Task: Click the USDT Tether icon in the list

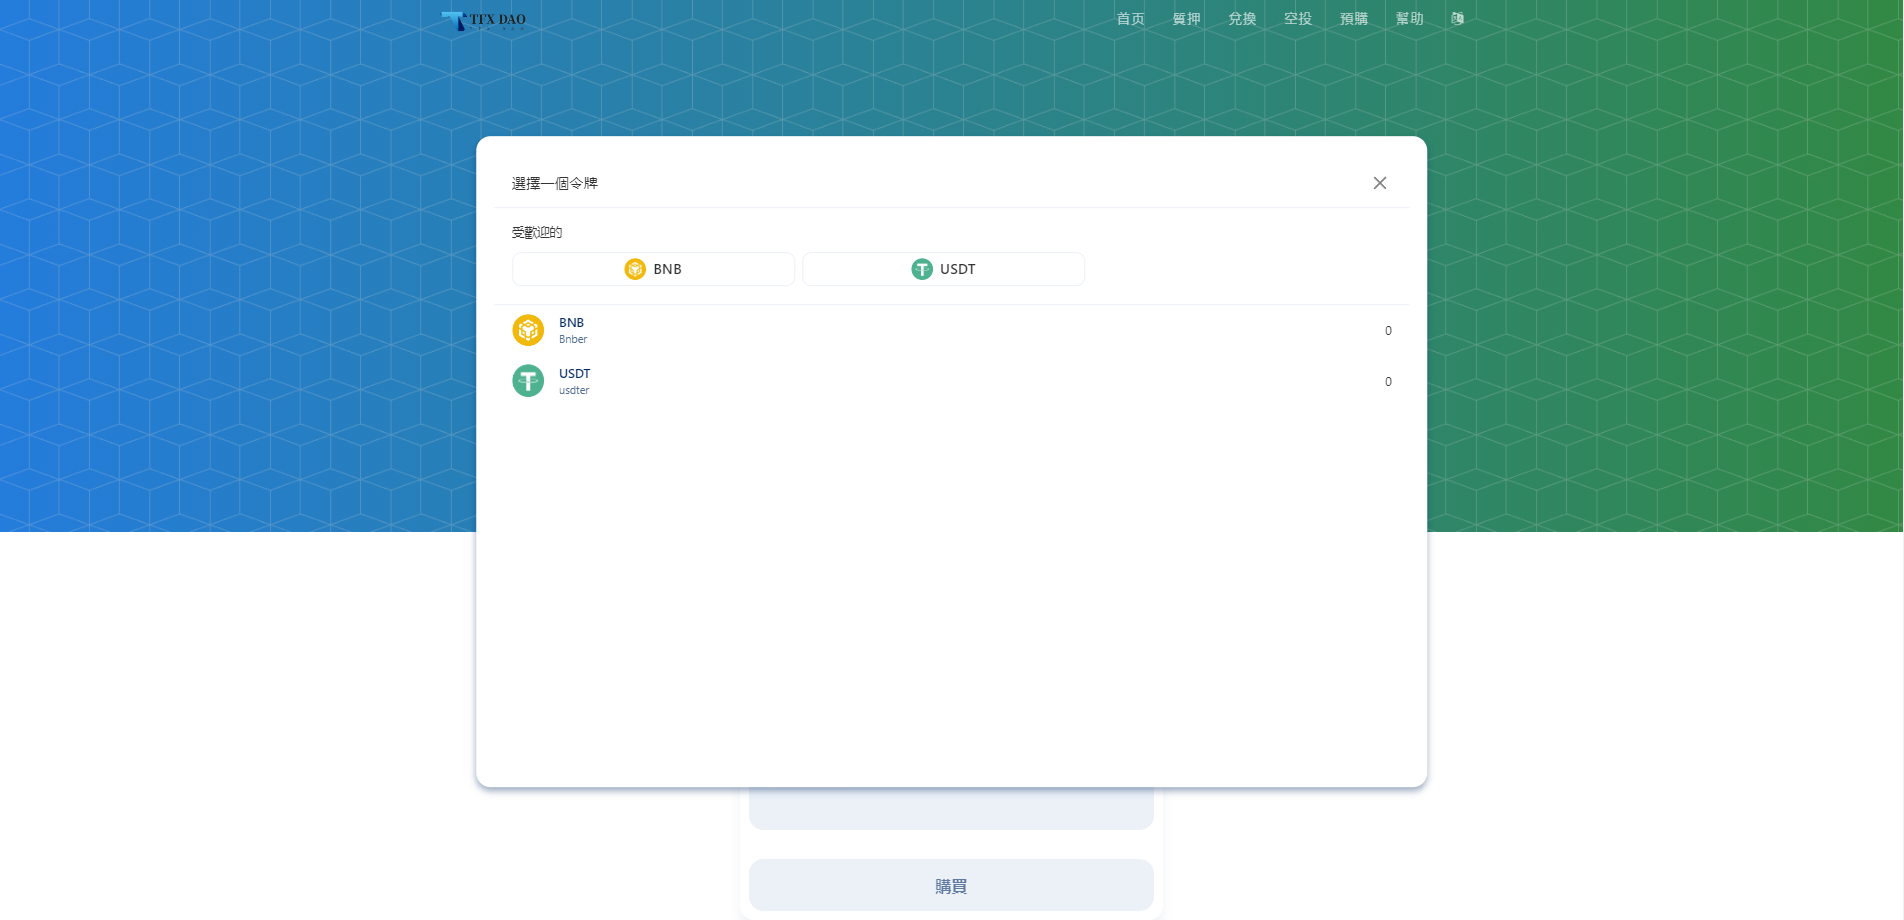Action: click(x=528, y=381)
